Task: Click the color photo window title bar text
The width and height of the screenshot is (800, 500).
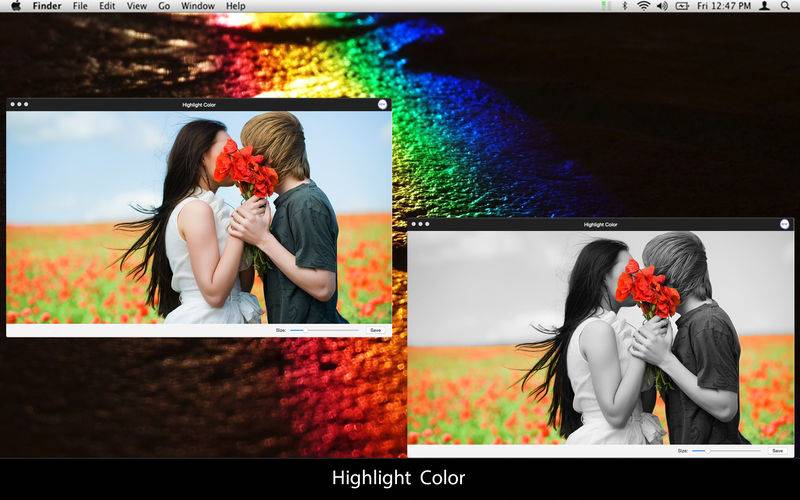Action: [199, 105]
